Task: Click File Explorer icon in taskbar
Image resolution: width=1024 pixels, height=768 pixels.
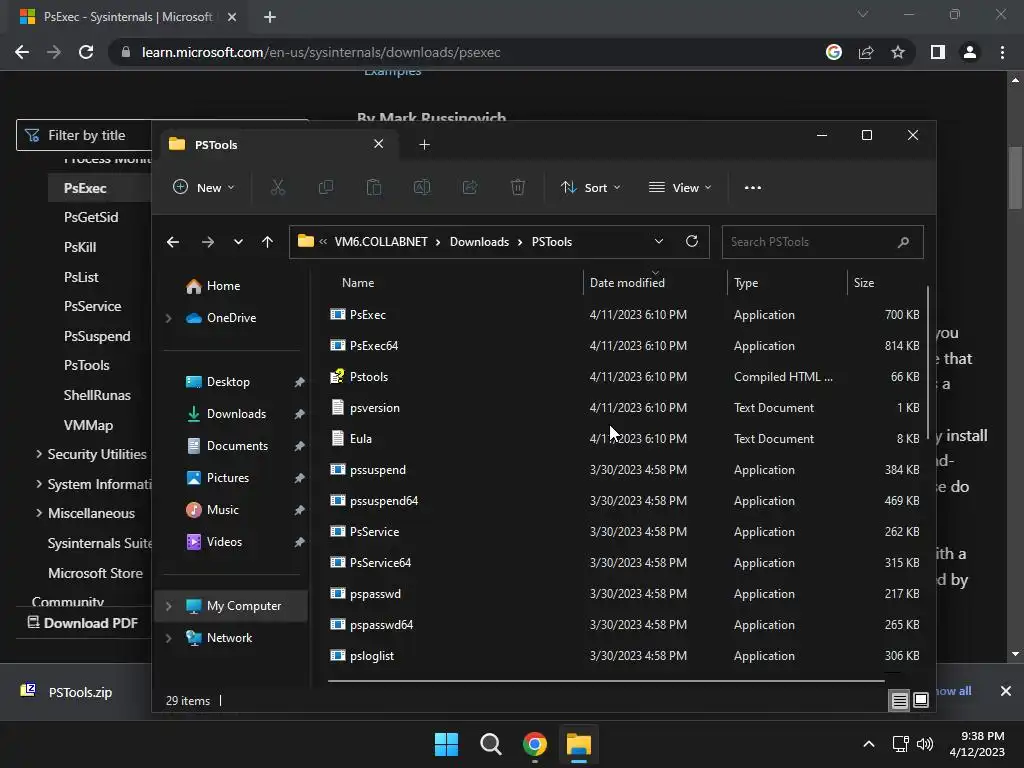Action: (579, 744)
